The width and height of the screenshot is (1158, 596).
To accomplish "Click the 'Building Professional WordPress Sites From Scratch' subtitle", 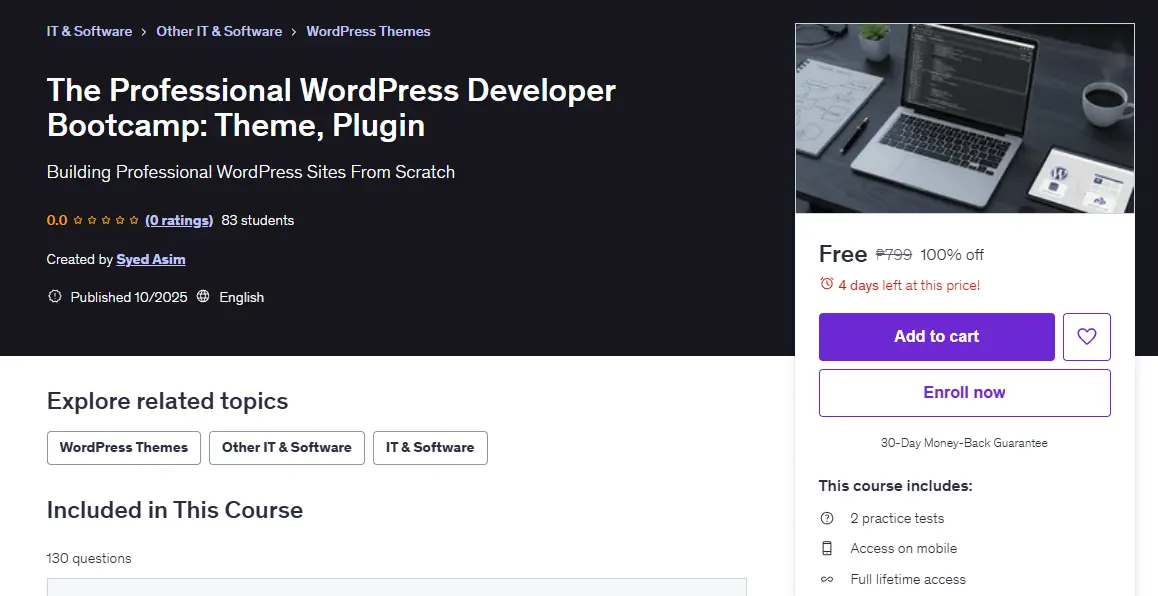I will pos(251,172).
